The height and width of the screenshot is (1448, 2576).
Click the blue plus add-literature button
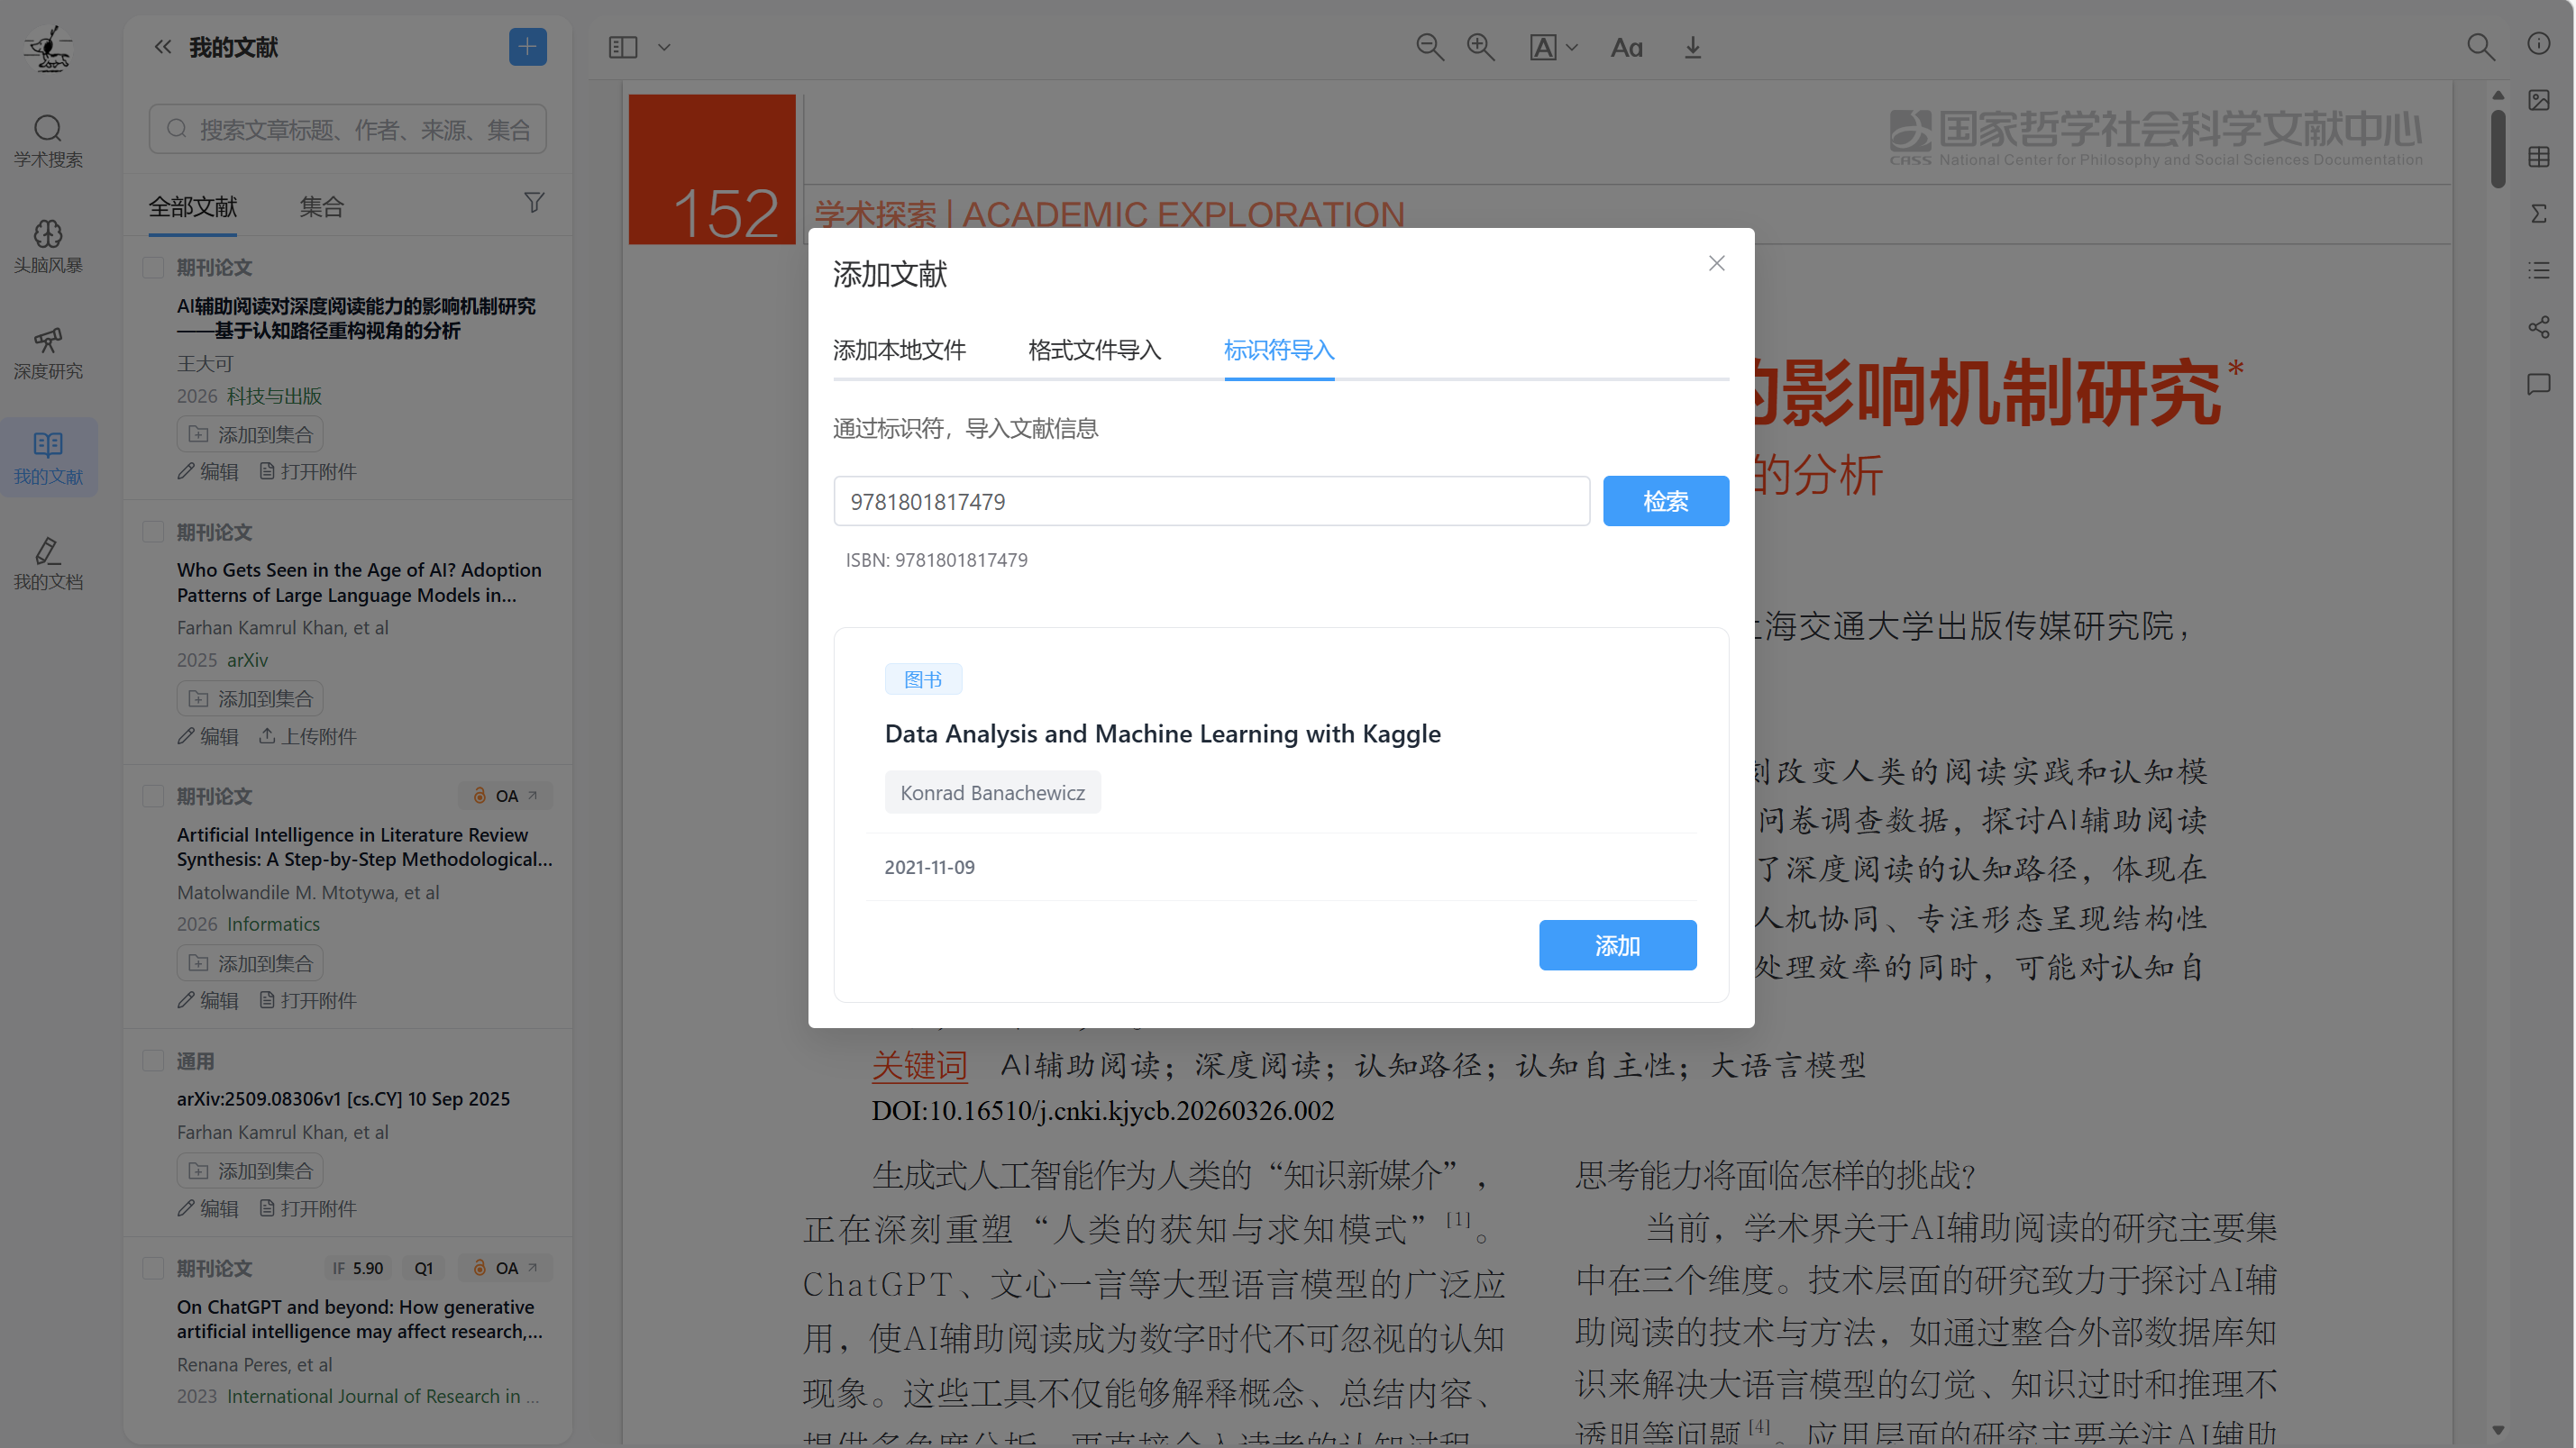tap(527, 47)
